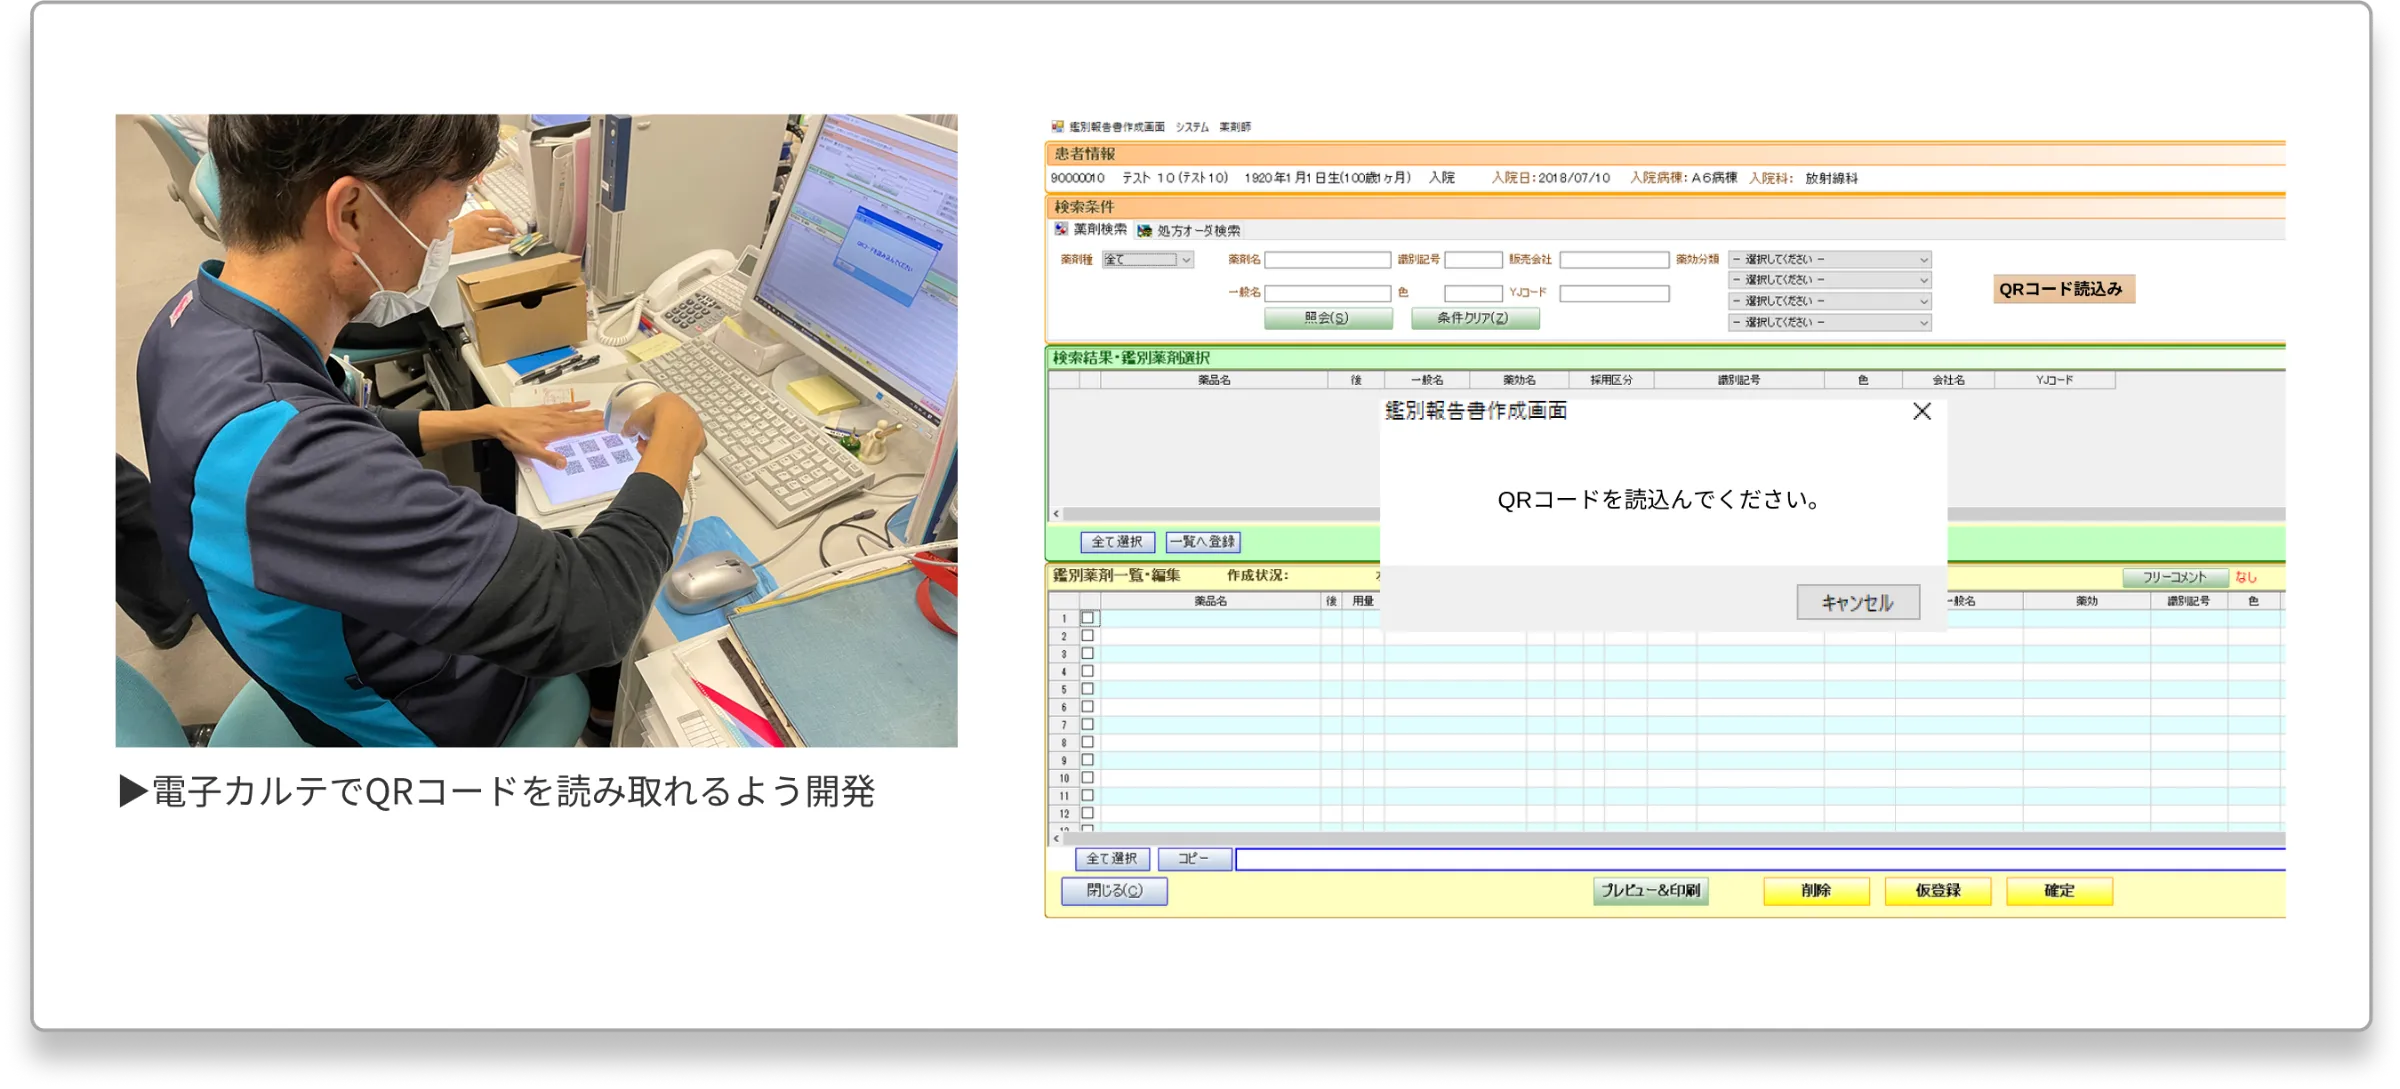Click the left scroll arrow in search results
The height and width of the screenshot is (1089, 2400).
[1056, 514]
